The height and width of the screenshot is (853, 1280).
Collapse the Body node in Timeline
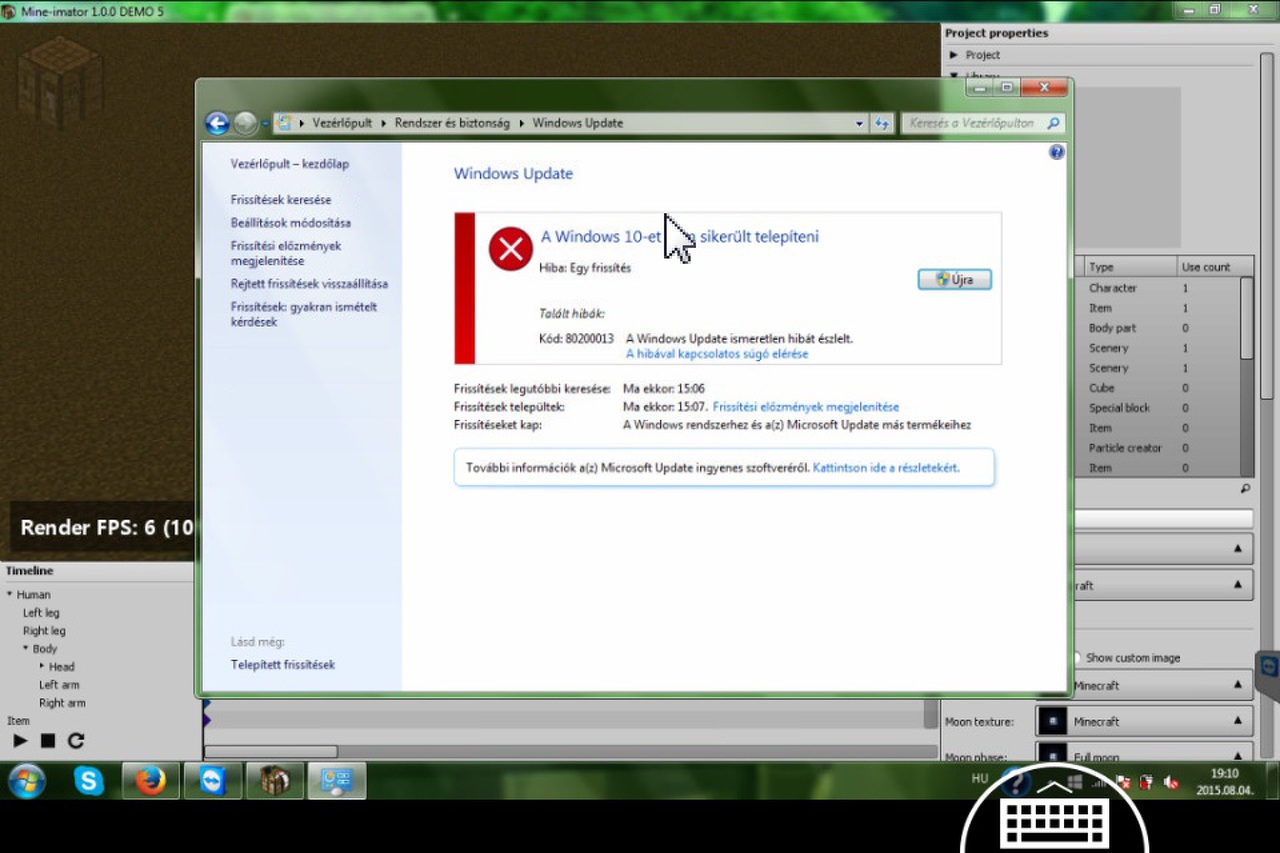26,648
